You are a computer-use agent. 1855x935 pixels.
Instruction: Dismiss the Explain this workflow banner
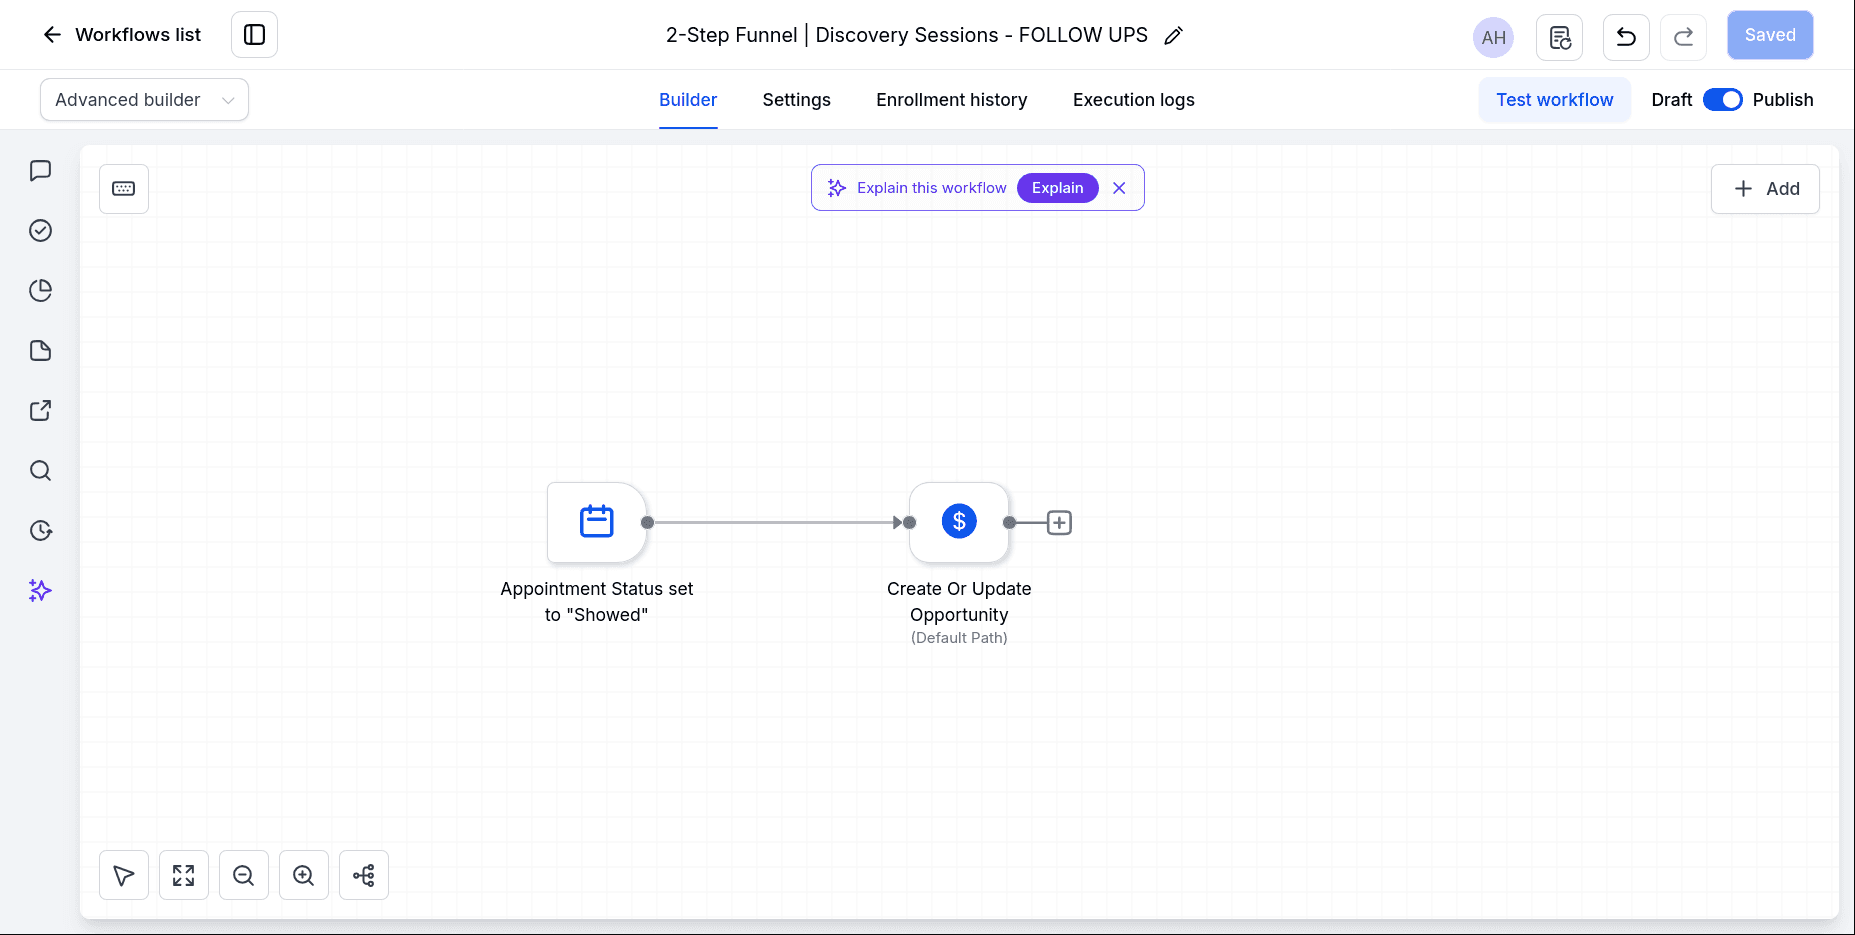coord(1119,188)
